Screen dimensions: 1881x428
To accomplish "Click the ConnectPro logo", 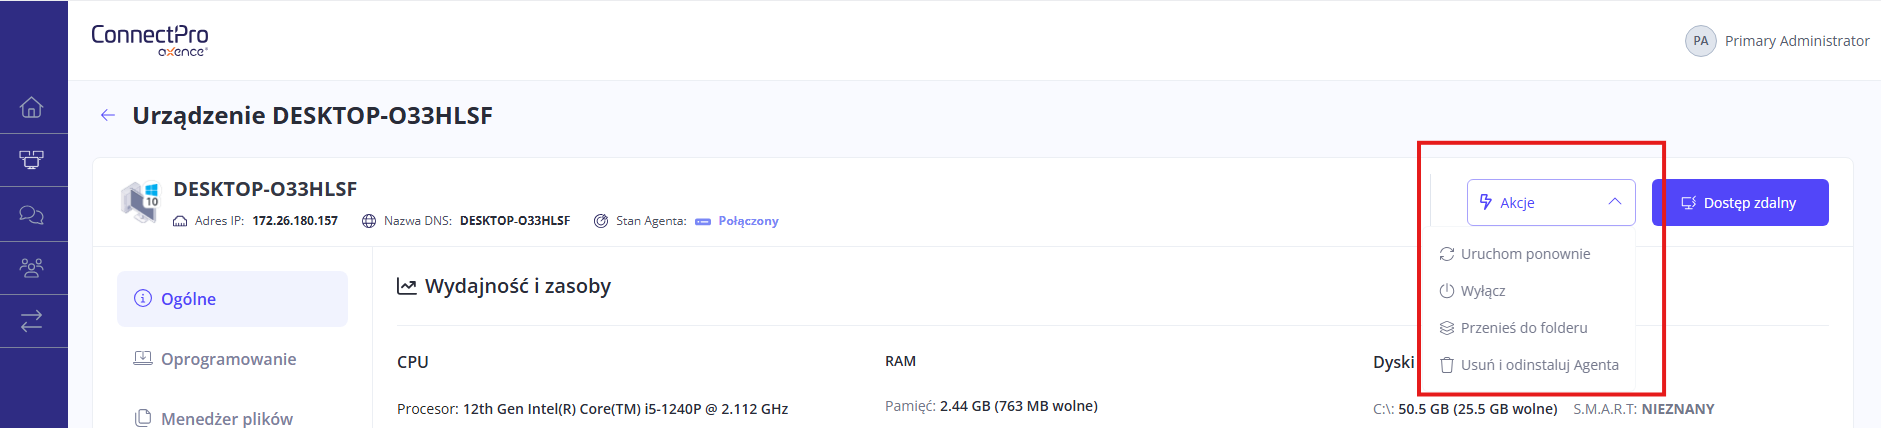I will (x=150, y=39).
